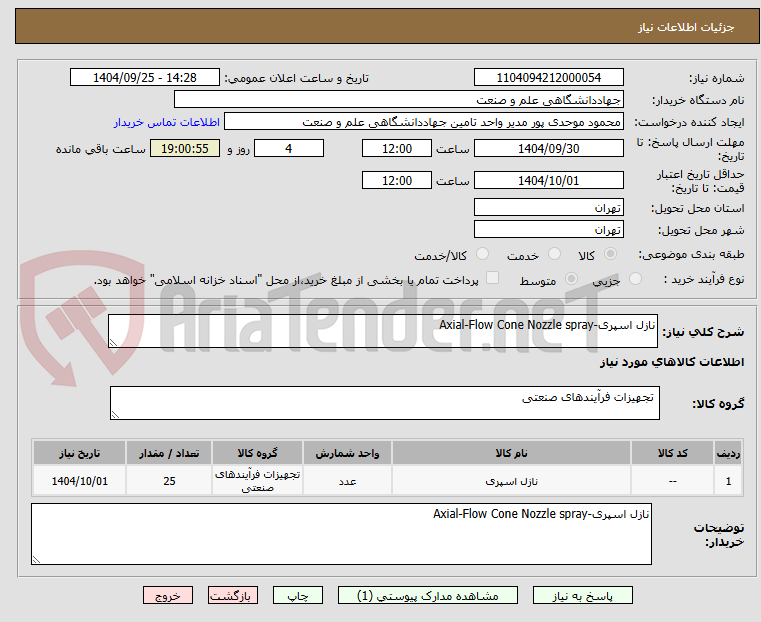Click the تاریخ نیاز column header

coord(80,453)
